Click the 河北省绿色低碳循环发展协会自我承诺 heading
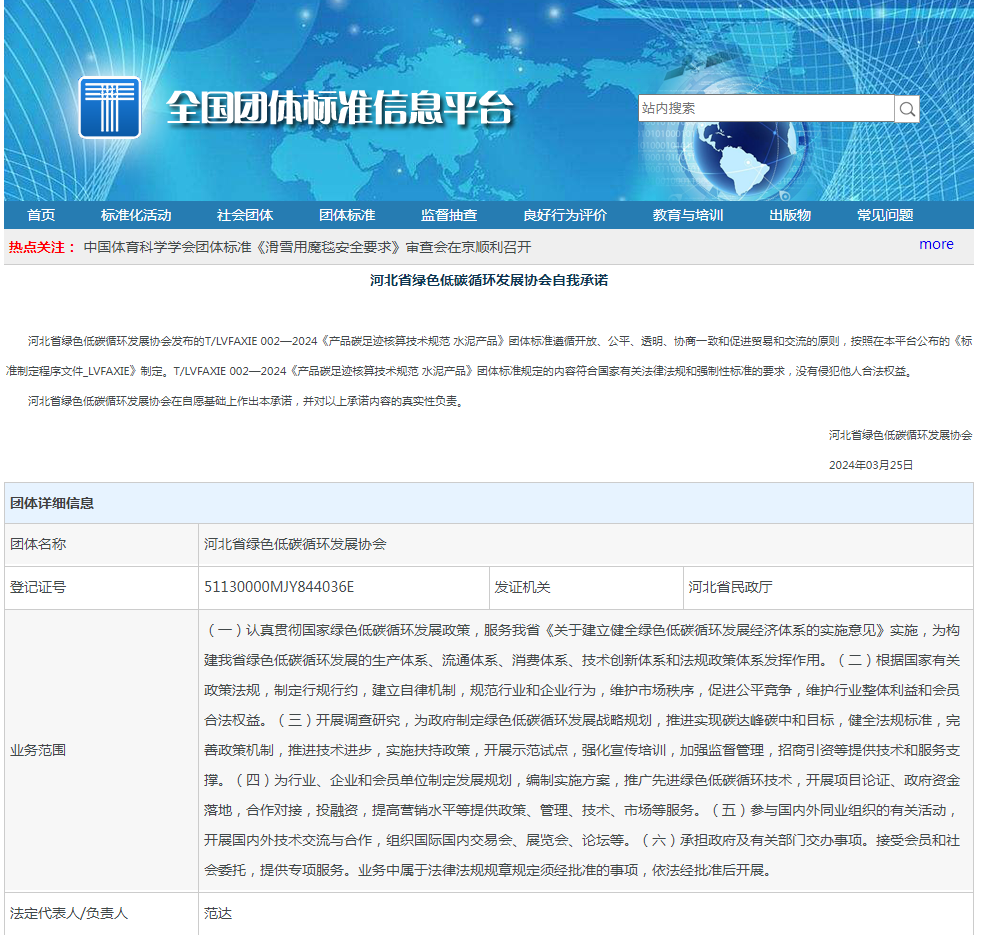Screen dimensions: 982x935 (489, 280)
